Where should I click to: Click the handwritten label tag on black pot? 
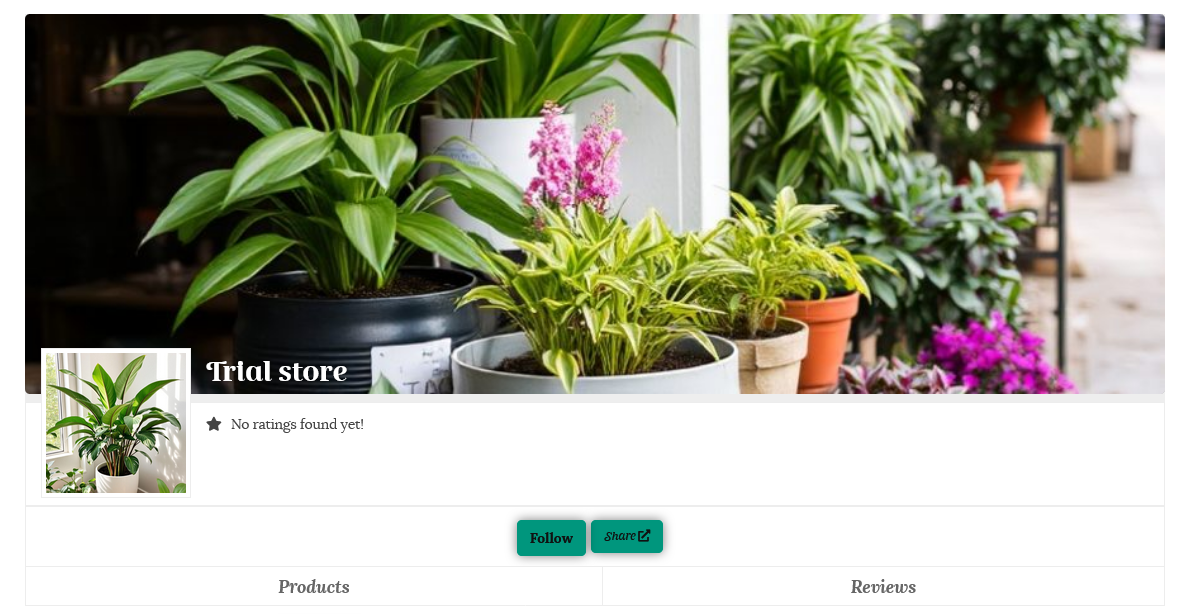click(x=412, y=366)
